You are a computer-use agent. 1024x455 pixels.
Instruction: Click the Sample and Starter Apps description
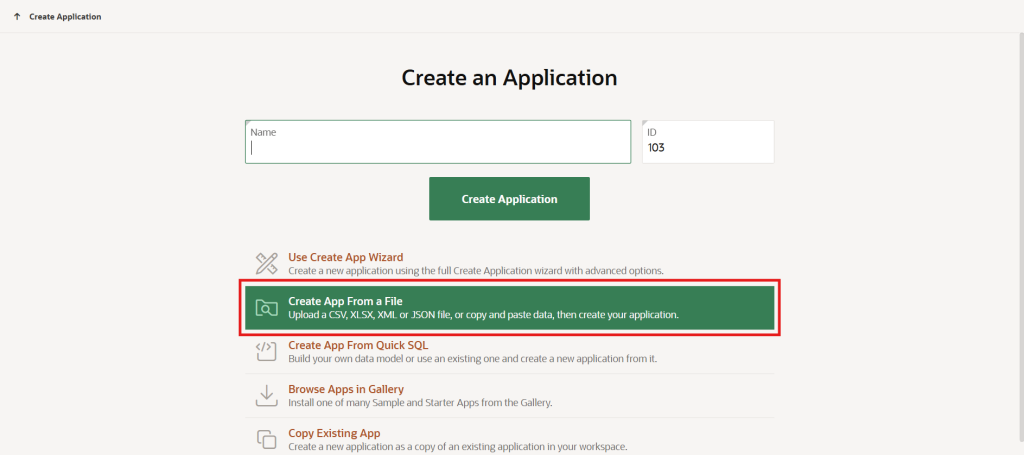point(421,403)
